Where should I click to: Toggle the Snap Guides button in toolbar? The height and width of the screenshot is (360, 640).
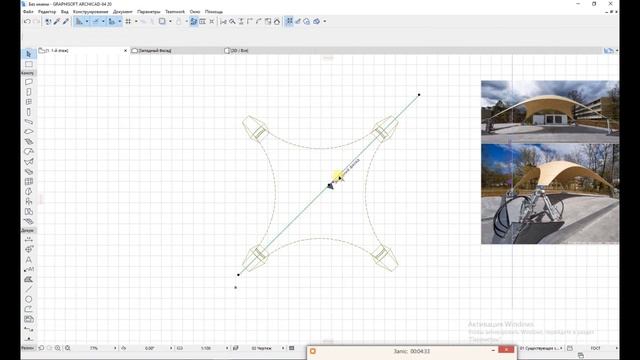(96, 21)
